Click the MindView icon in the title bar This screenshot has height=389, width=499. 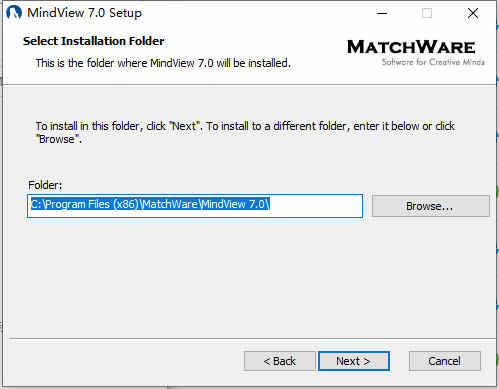click(x=14, y=13)
